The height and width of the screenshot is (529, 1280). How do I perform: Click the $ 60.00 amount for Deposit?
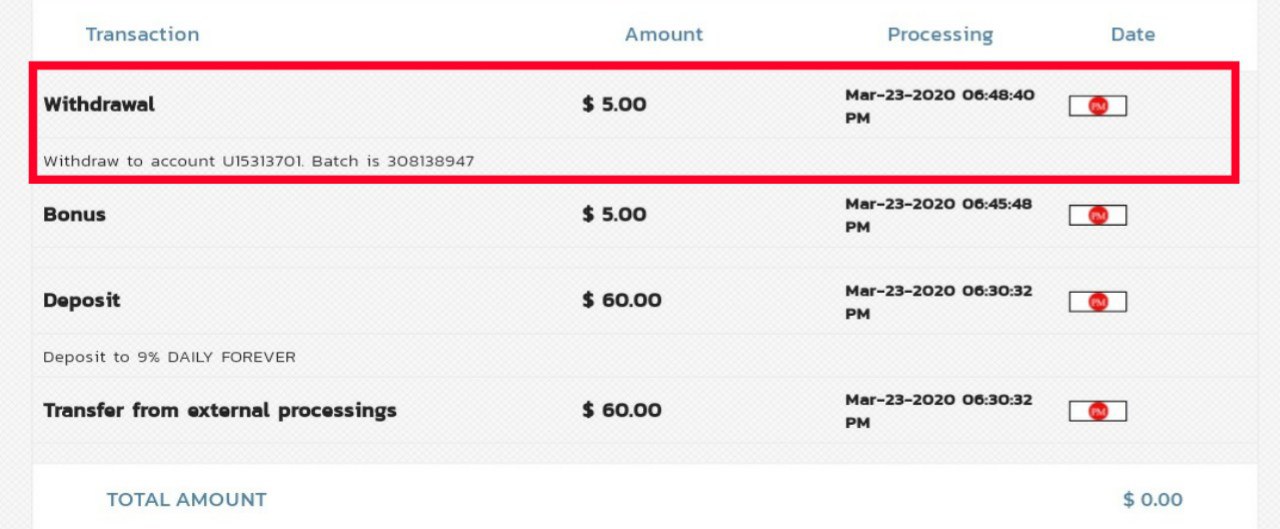click(621, 300)
